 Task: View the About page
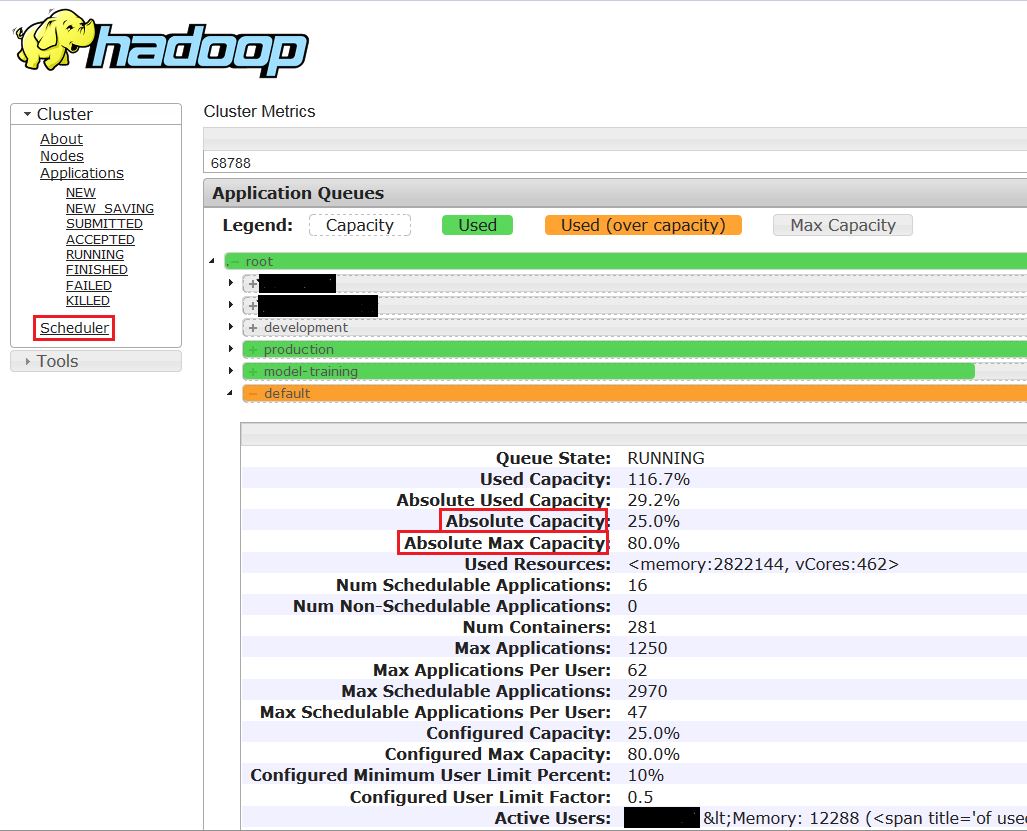point(61,139)
